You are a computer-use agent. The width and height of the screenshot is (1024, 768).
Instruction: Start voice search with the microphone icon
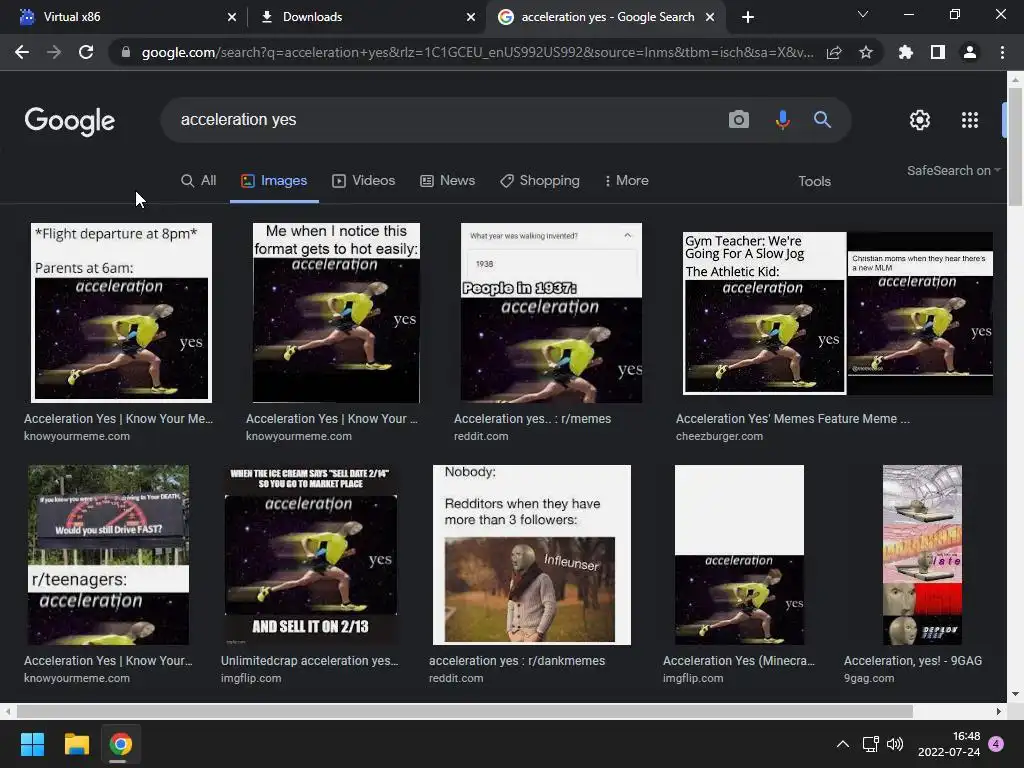[782, 120]
